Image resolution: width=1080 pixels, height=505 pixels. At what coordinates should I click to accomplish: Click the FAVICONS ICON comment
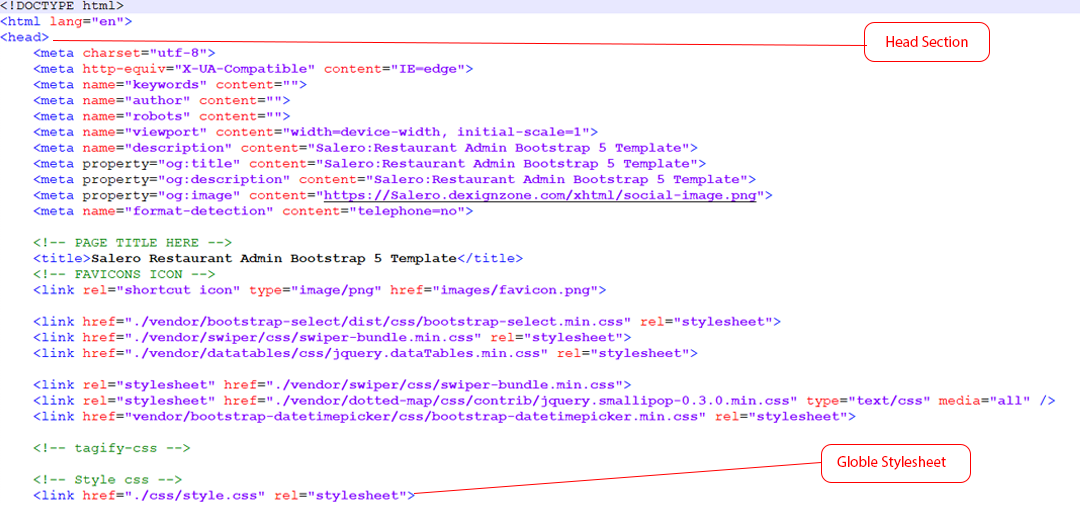(x=124, y=274)
